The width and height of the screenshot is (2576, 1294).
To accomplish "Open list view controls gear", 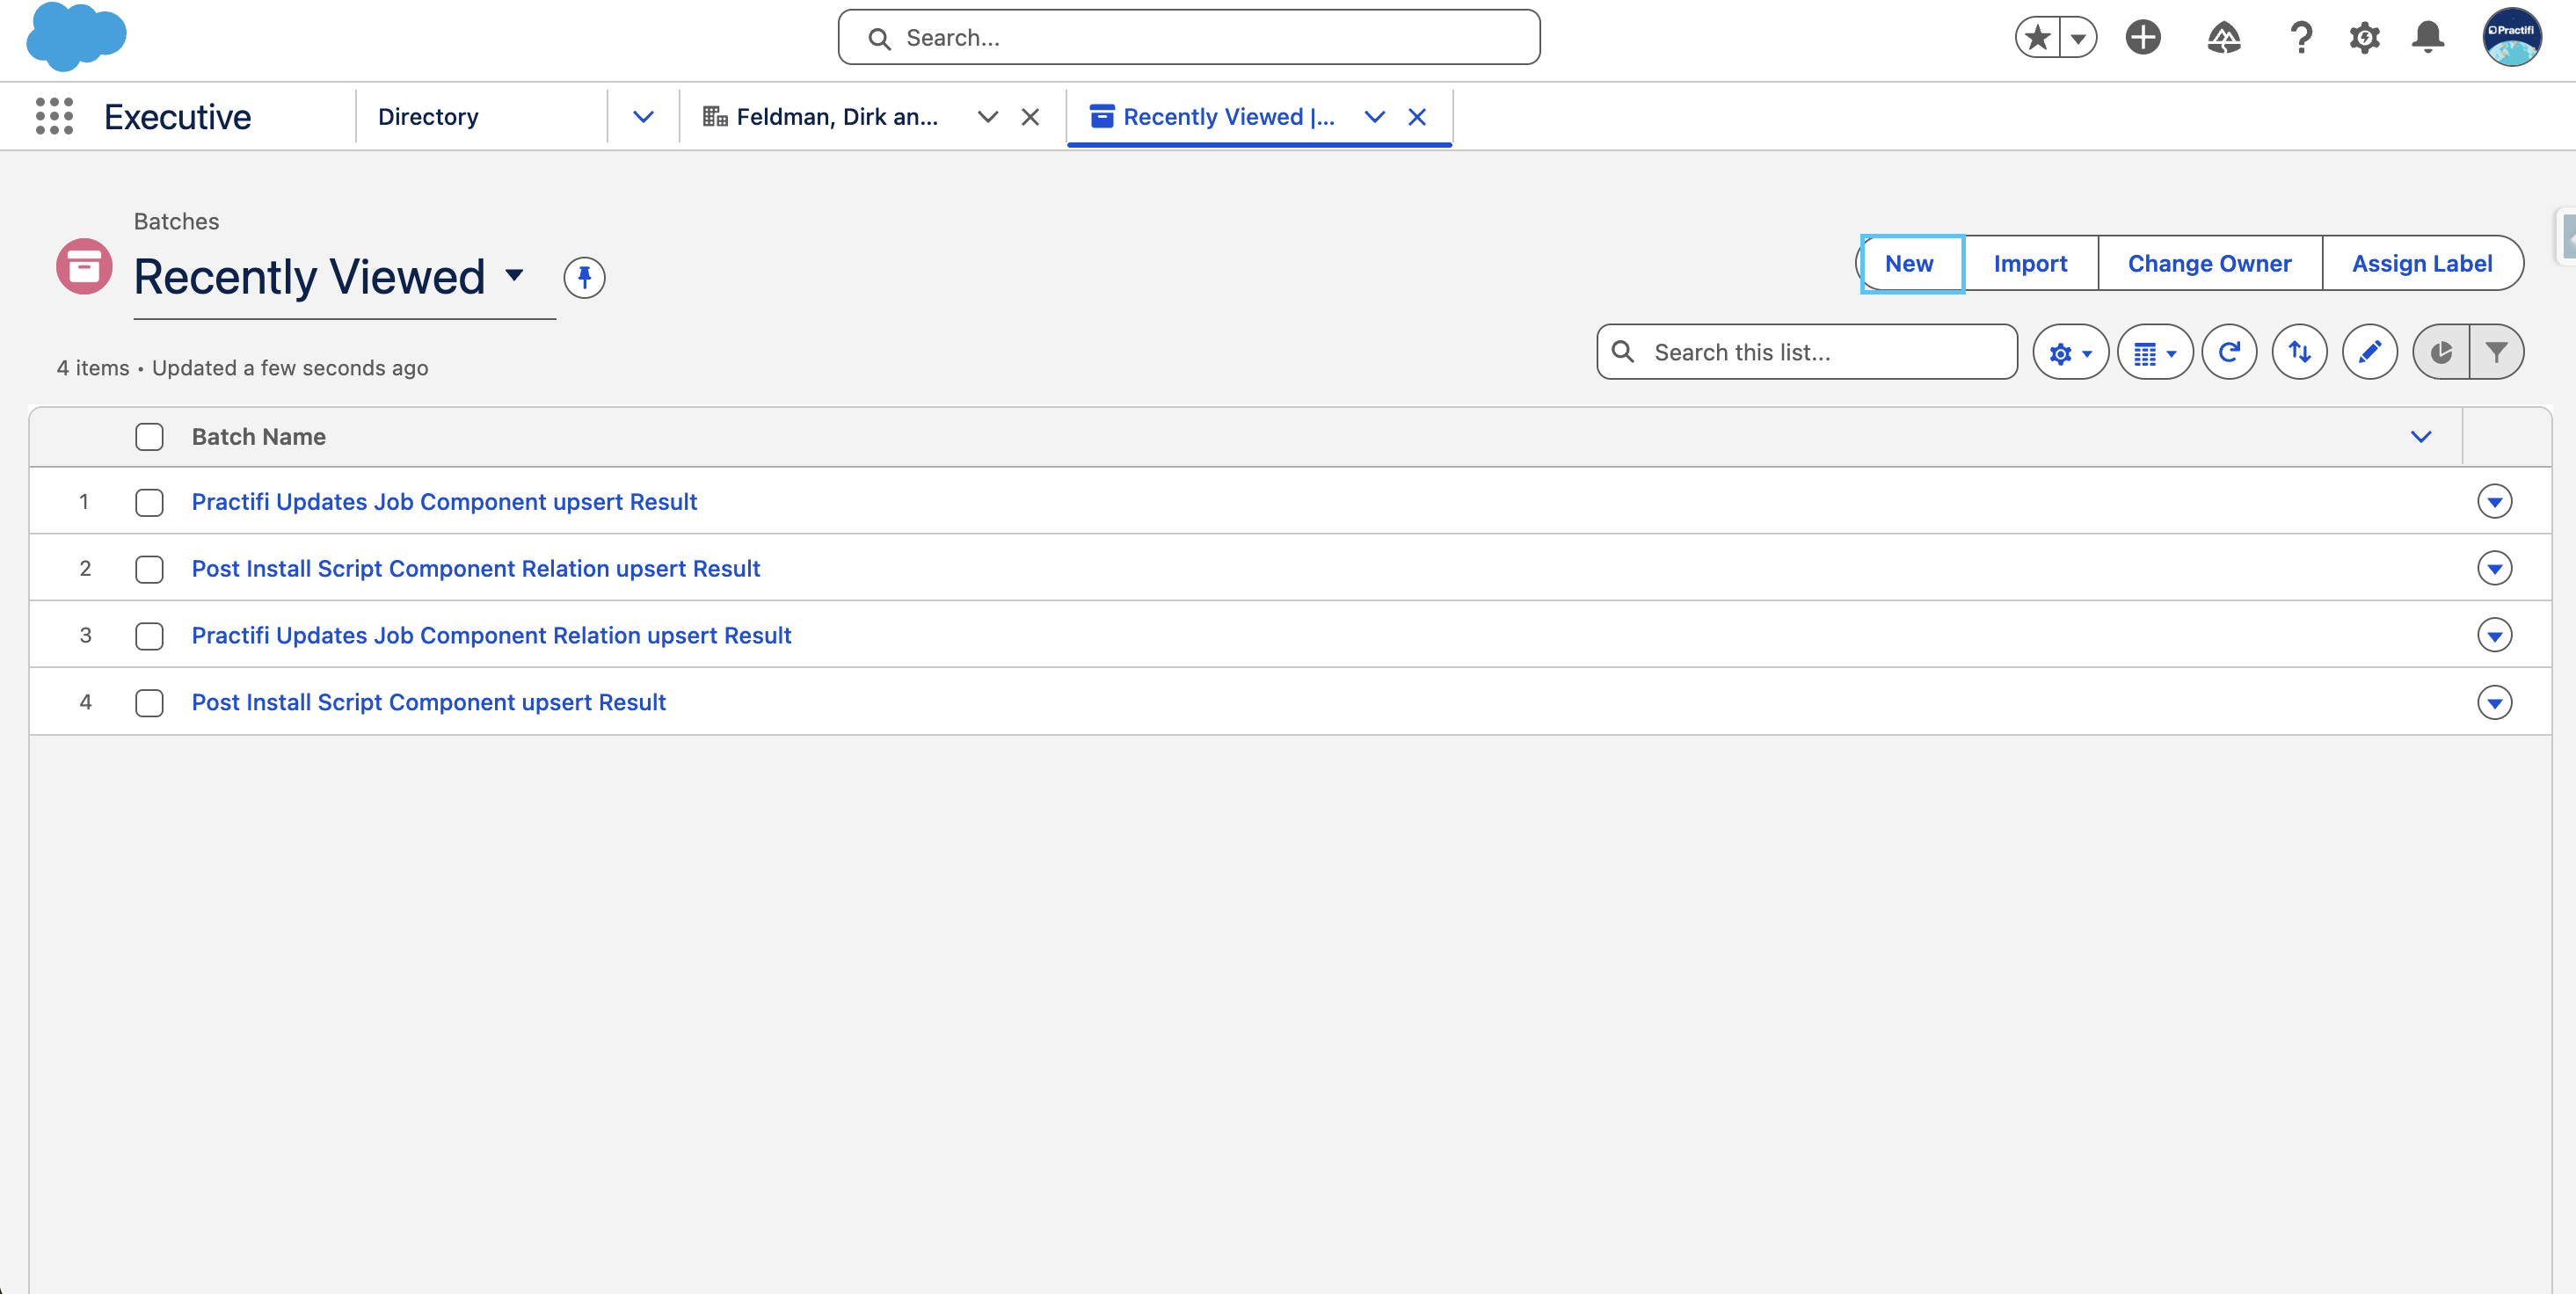I will point(2070,352).
